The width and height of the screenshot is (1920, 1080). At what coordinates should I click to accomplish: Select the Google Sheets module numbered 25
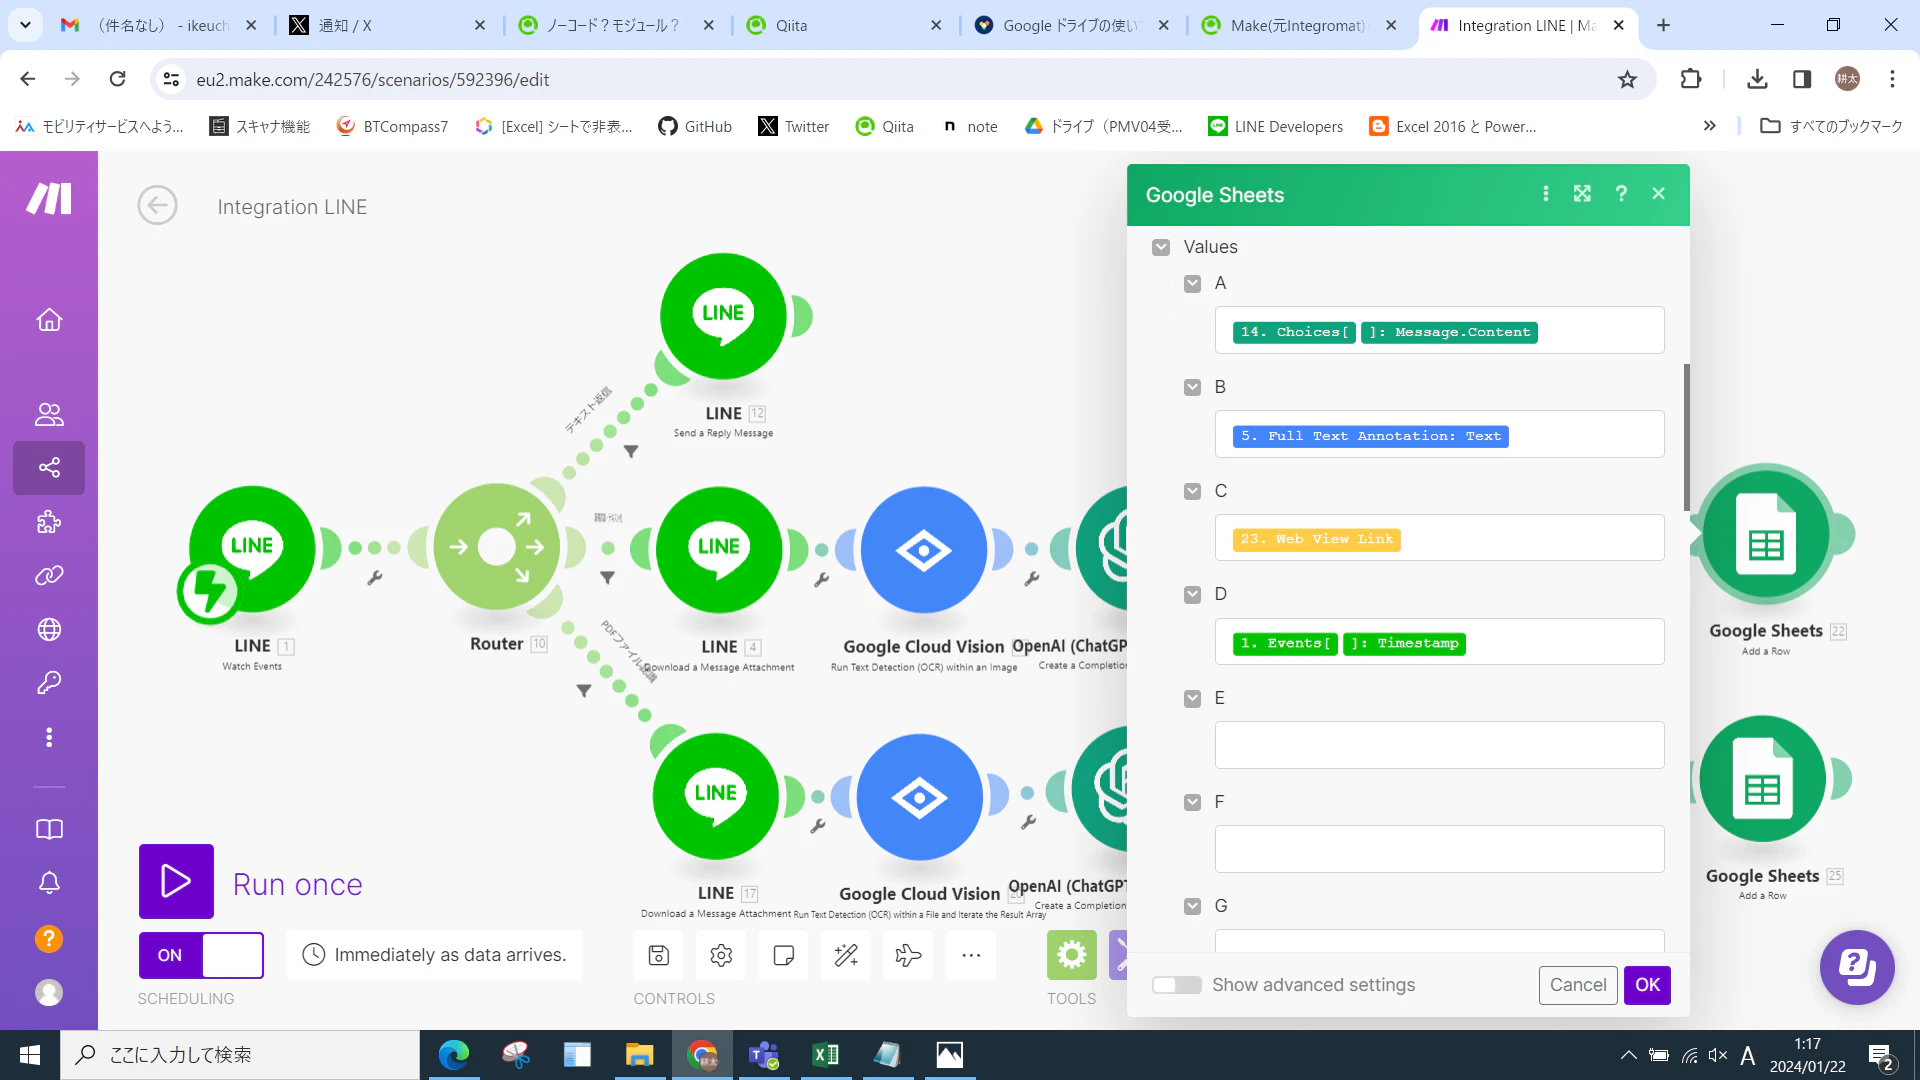tap(1763, 779)
